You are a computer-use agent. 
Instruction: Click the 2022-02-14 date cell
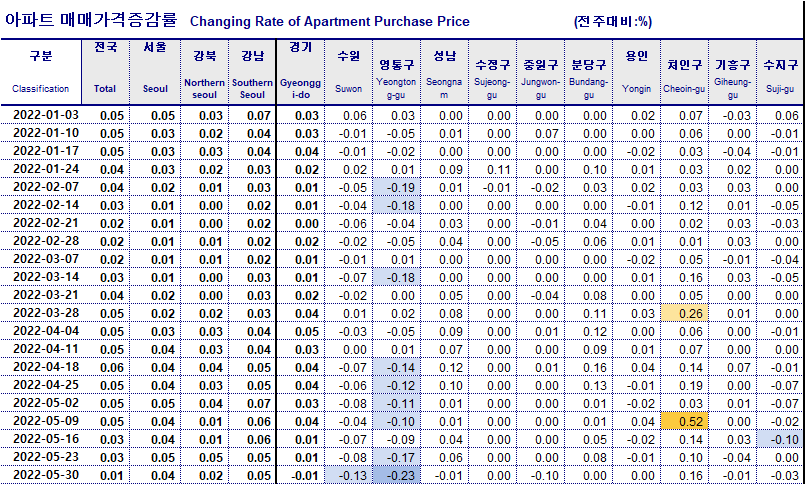coord(41,205)
